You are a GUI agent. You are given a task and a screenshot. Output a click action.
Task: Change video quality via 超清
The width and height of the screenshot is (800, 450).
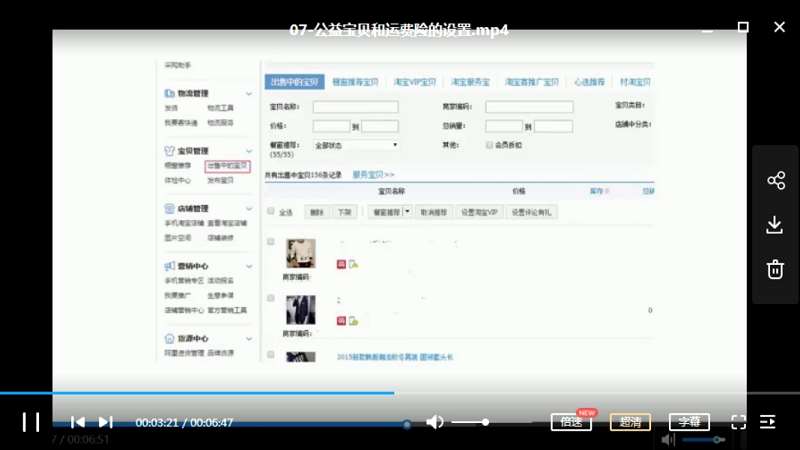(630, 422)
